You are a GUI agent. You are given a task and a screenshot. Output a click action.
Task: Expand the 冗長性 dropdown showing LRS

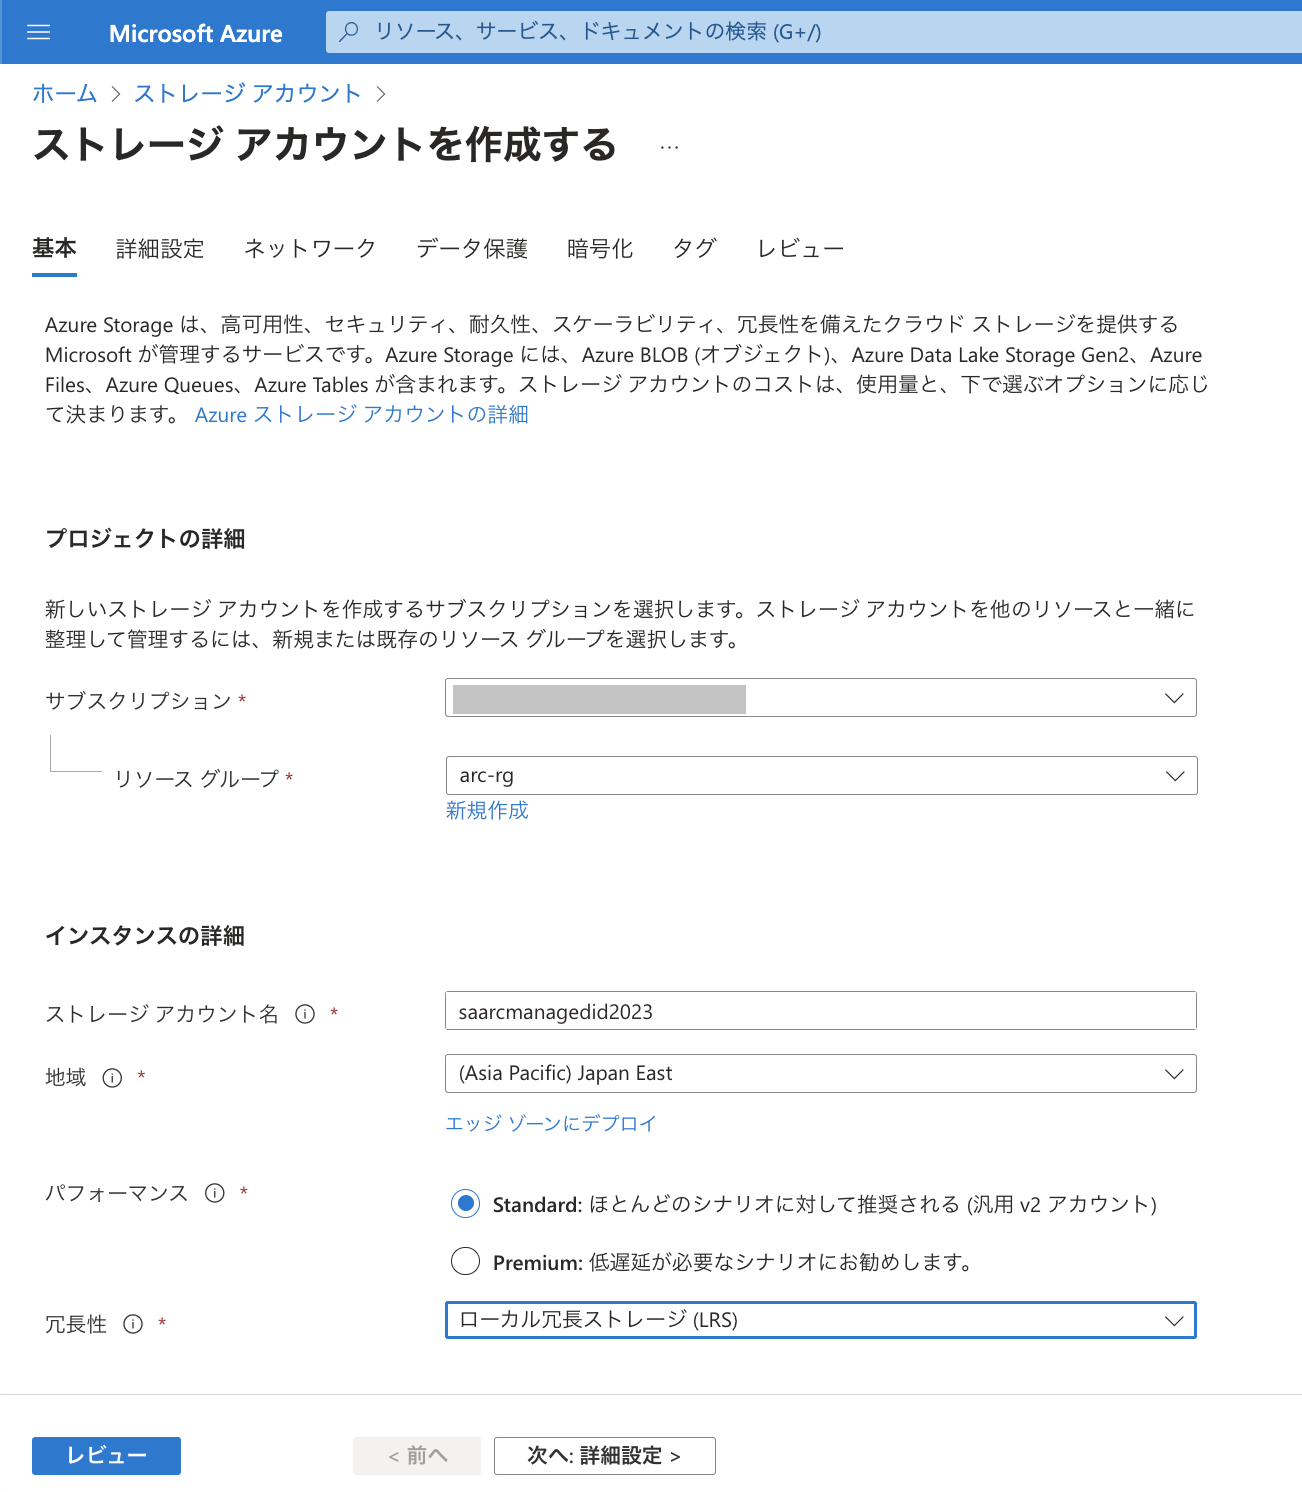pyautogui.click(x=821, y=1320)
